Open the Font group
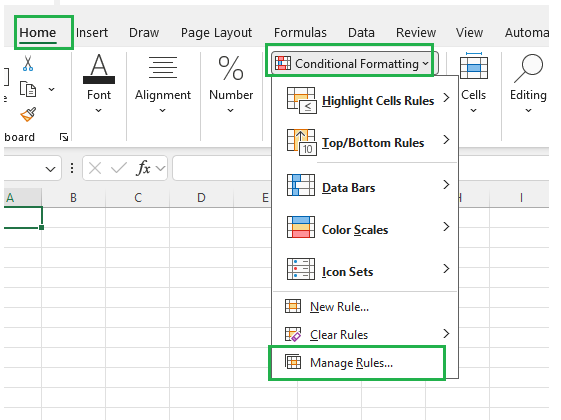 point(99,84)
